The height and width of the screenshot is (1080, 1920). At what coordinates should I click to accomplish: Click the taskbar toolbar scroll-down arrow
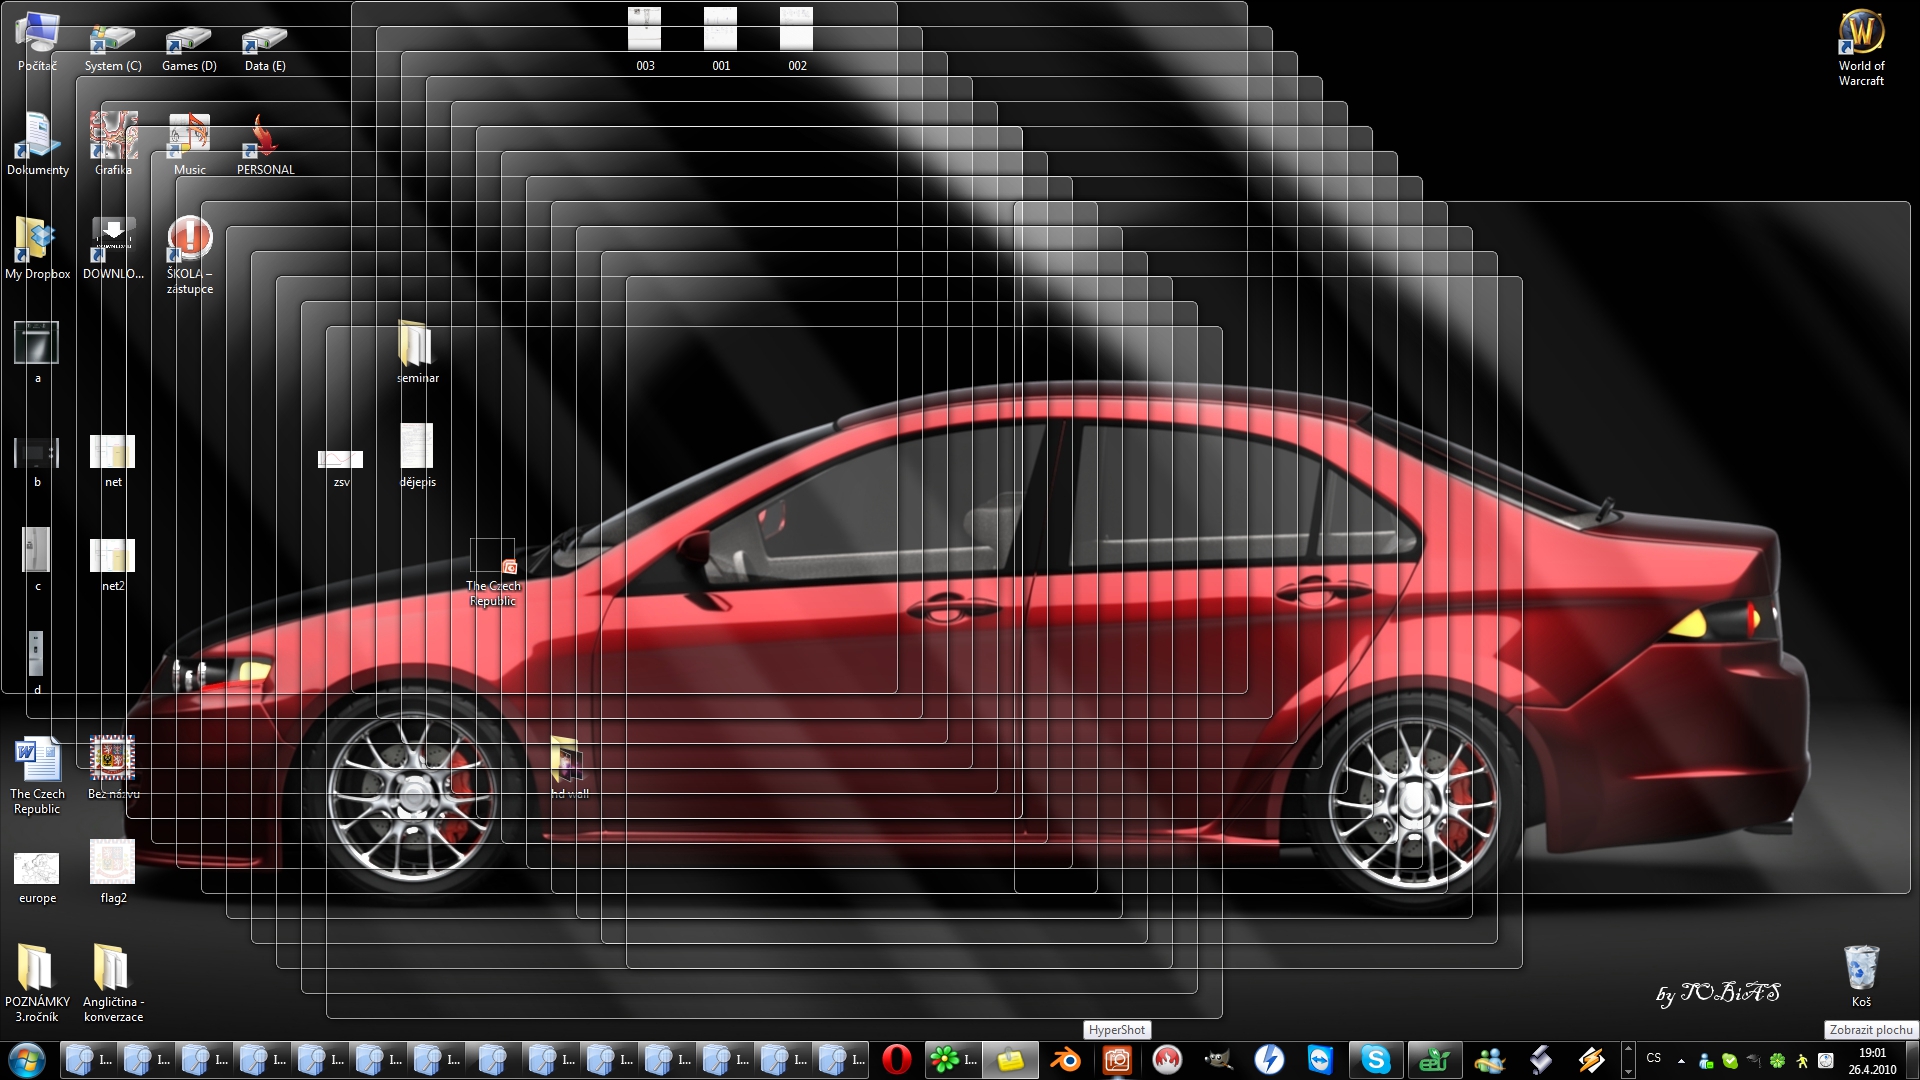click(x=1628, y=1071)
